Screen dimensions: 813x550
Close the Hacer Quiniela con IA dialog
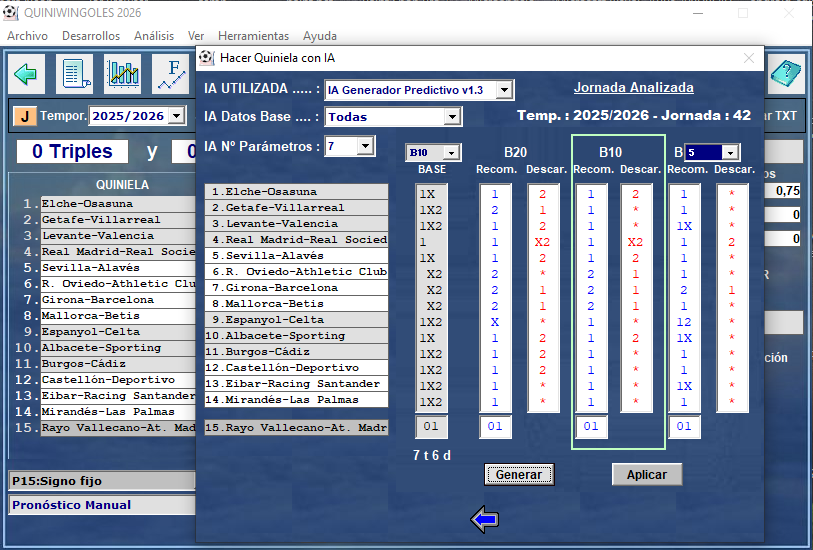(749, 58)
